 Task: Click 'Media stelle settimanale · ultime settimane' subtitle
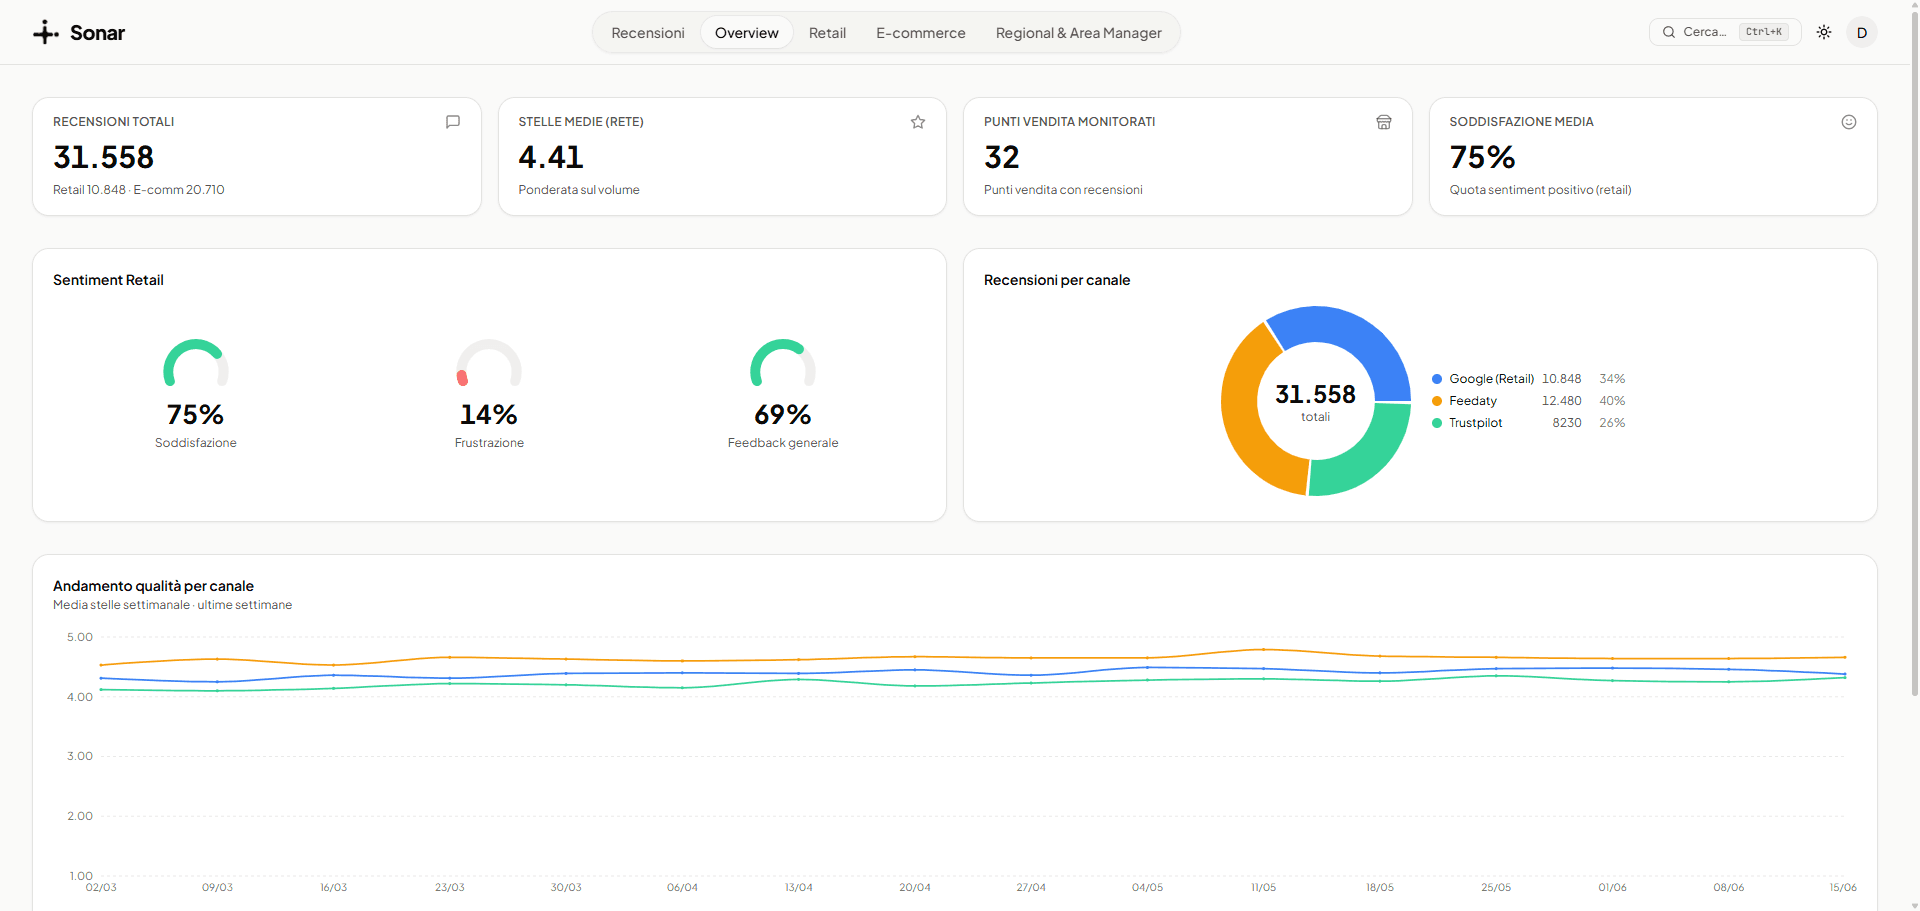pos(172,605)
